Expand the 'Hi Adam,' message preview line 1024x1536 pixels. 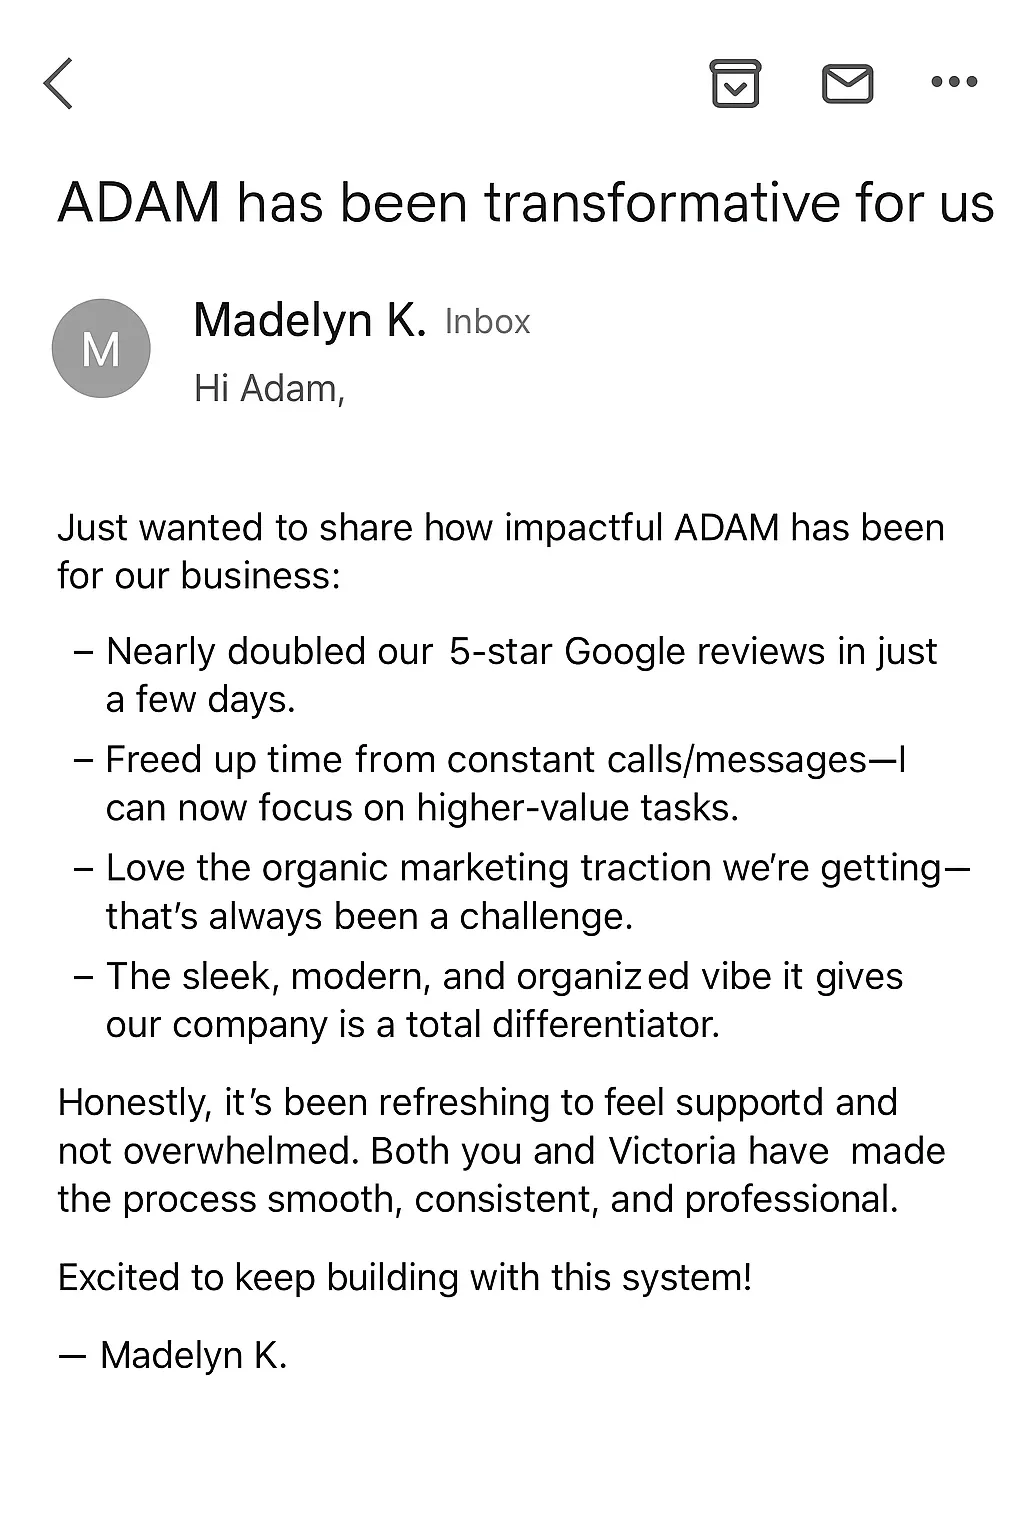tap(270, 388)
